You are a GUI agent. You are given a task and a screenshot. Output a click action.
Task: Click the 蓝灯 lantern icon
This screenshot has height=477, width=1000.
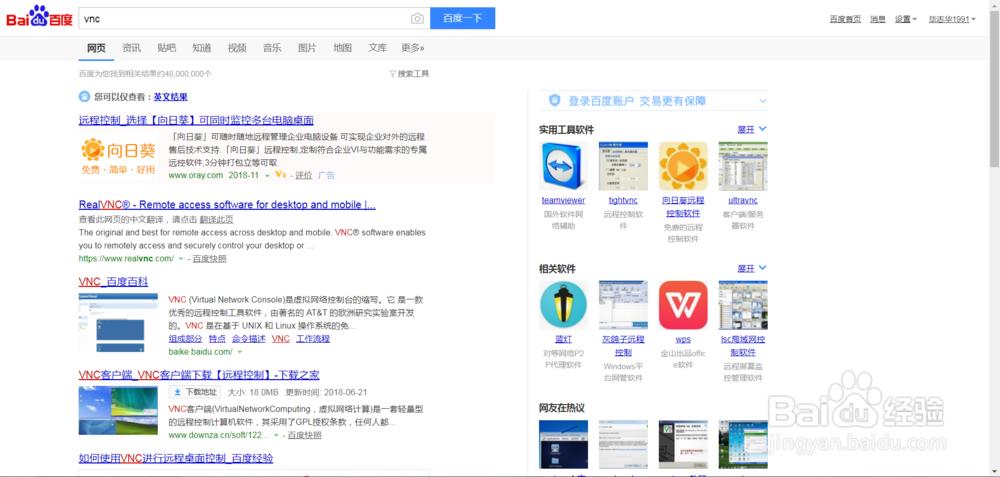tap(564, 305)
